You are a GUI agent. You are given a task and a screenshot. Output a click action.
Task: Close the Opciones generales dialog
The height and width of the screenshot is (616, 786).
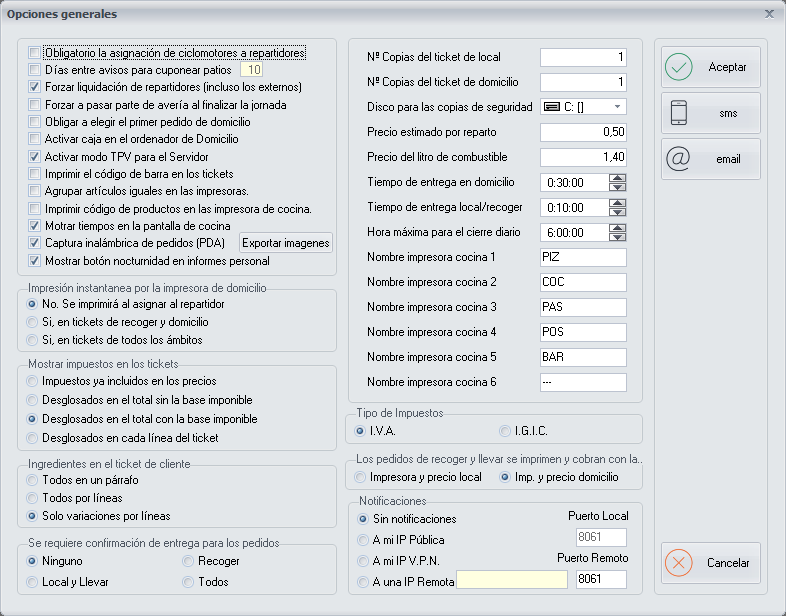click(769, 14)
